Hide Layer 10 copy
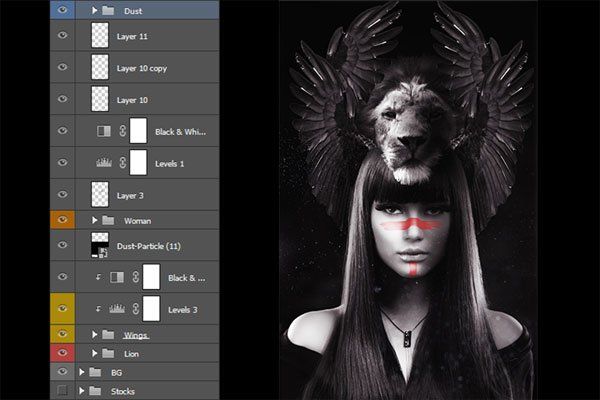Screen dimensions: 600x400 62,67
